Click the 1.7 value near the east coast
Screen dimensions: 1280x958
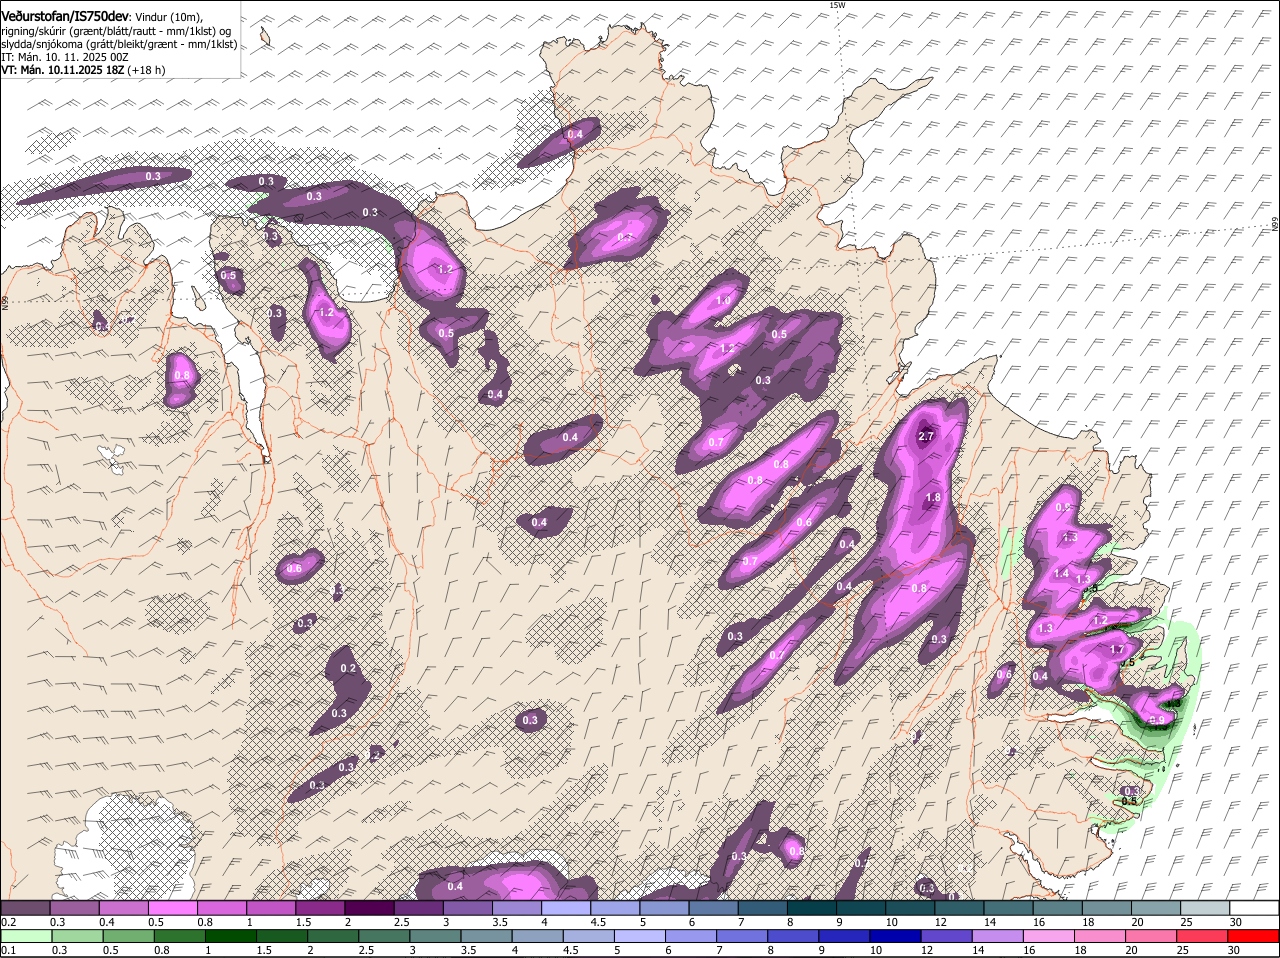(x=1118, y=650)
